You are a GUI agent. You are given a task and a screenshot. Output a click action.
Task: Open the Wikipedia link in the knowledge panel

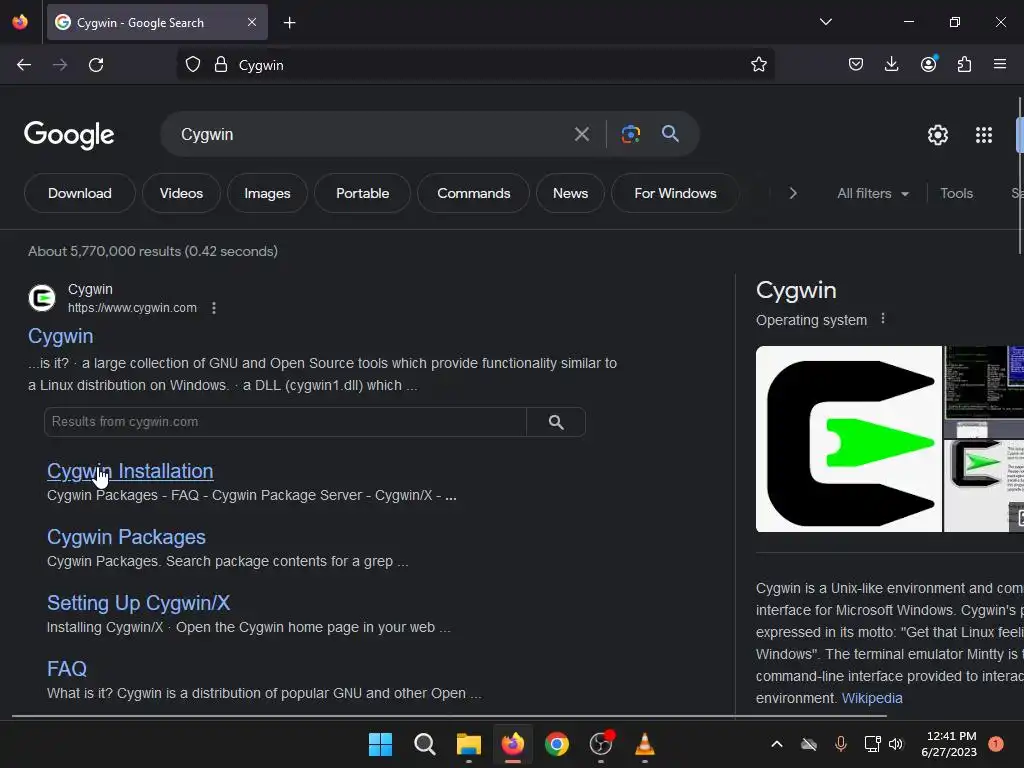872,698
